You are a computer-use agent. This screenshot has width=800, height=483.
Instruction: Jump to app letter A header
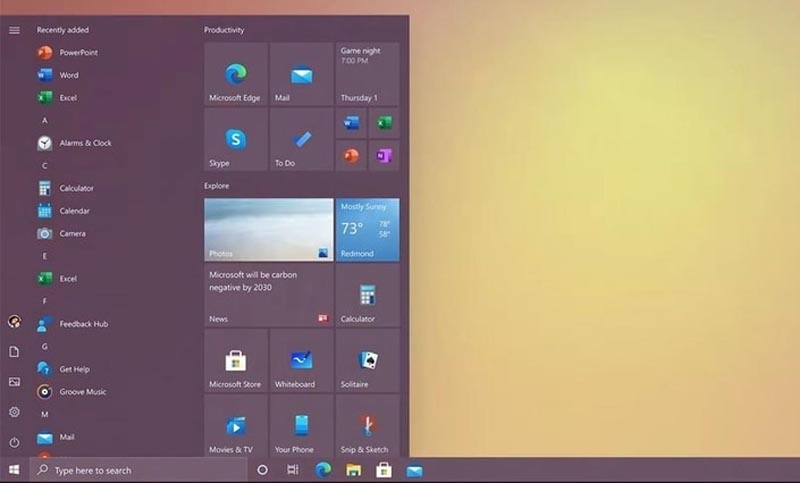coord(45,120)
